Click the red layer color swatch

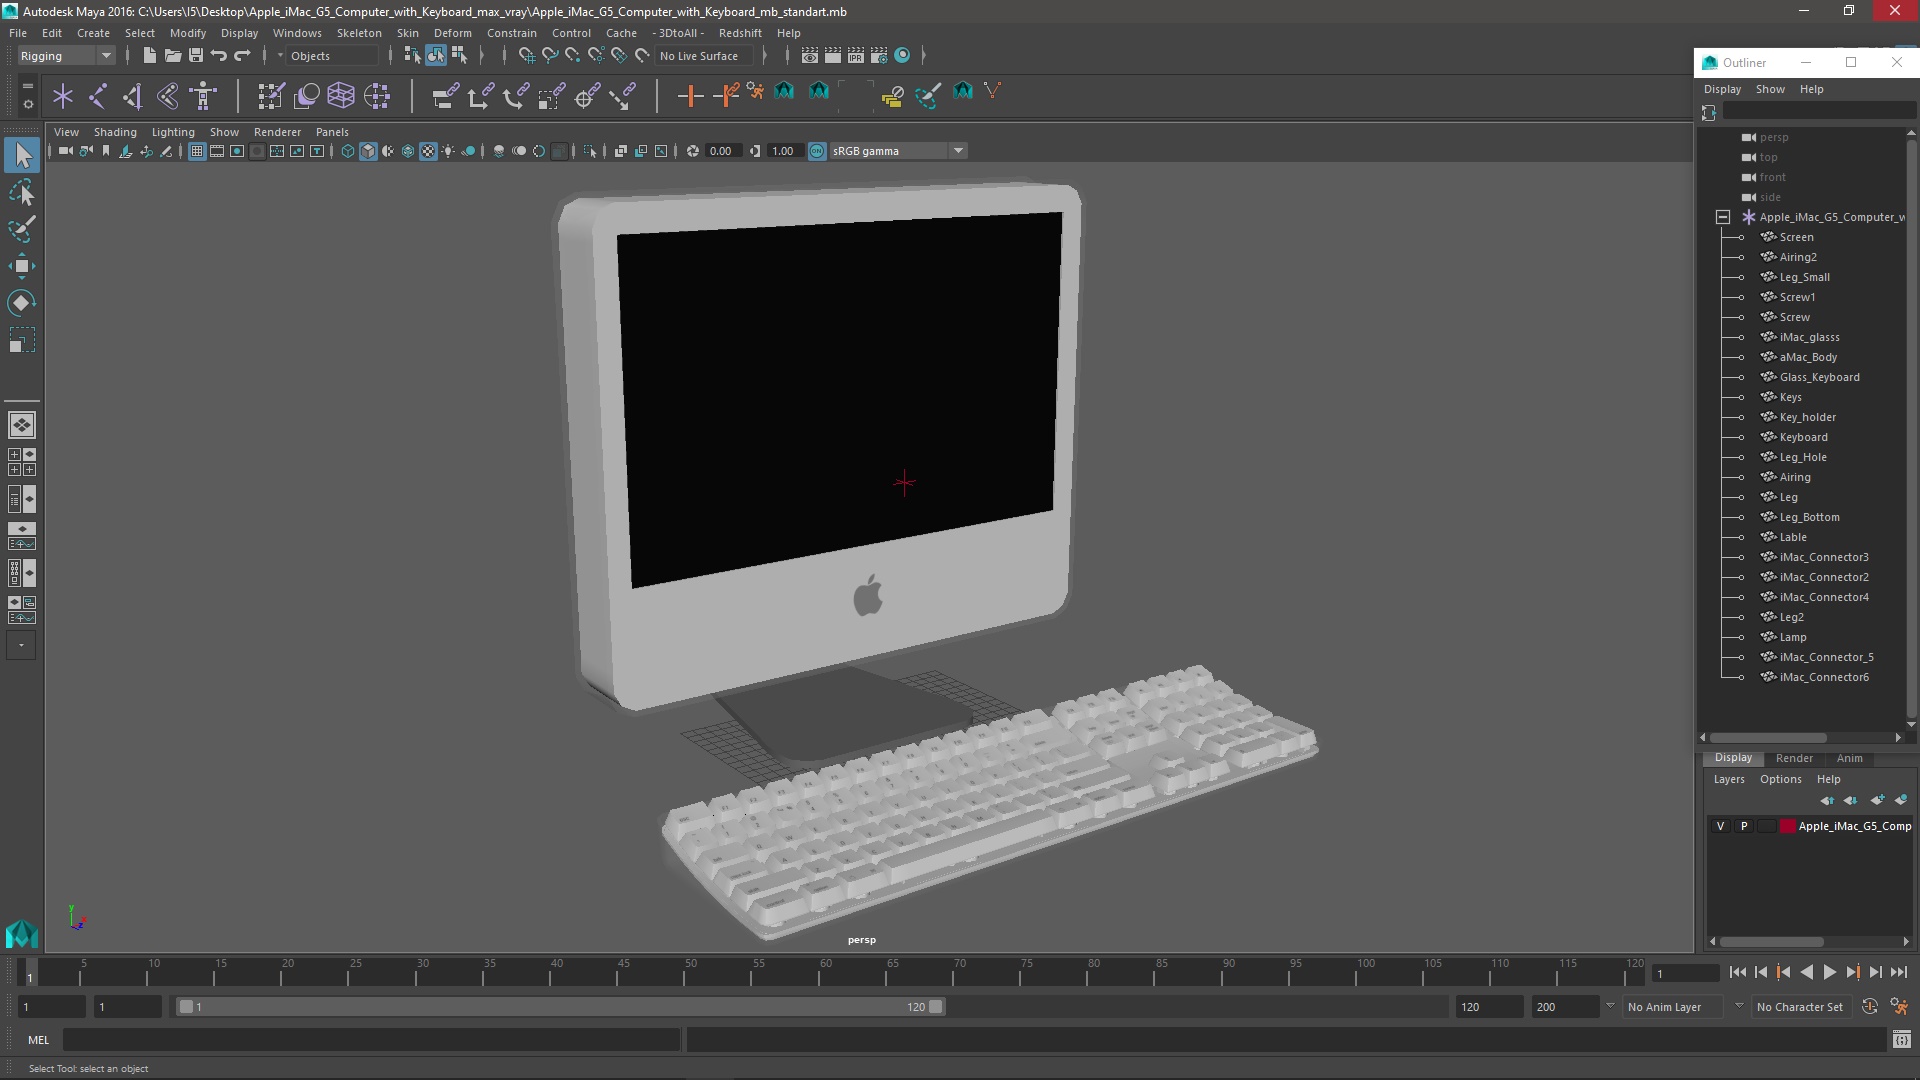click(1787, 826)
